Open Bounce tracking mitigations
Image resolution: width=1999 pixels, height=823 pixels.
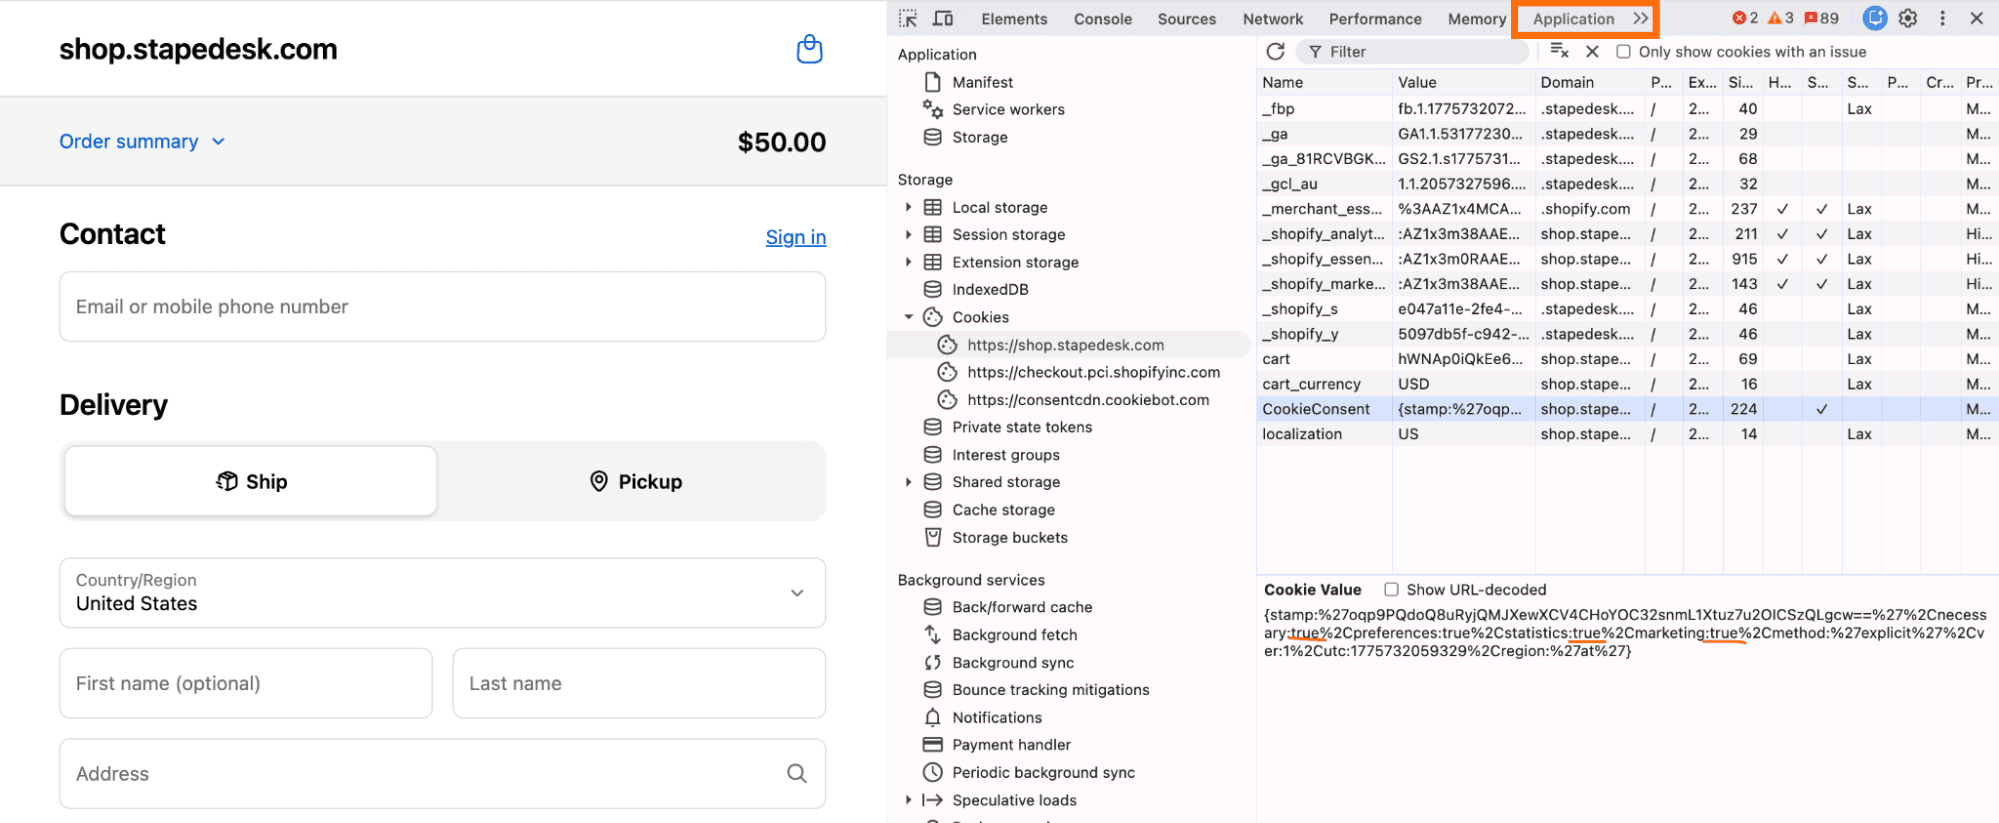click(x=1050, y=690)
